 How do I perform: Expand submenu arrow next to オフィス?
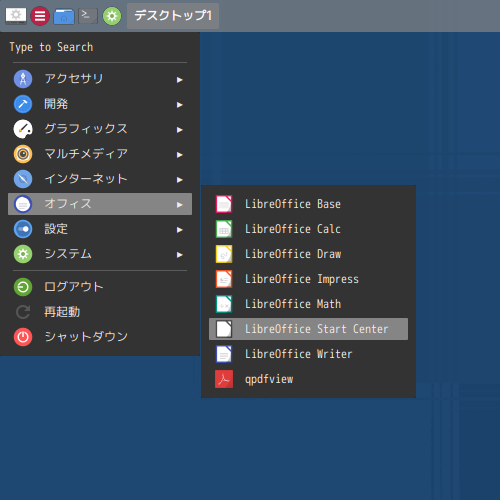pyautogui.click(x=180, y=205)
